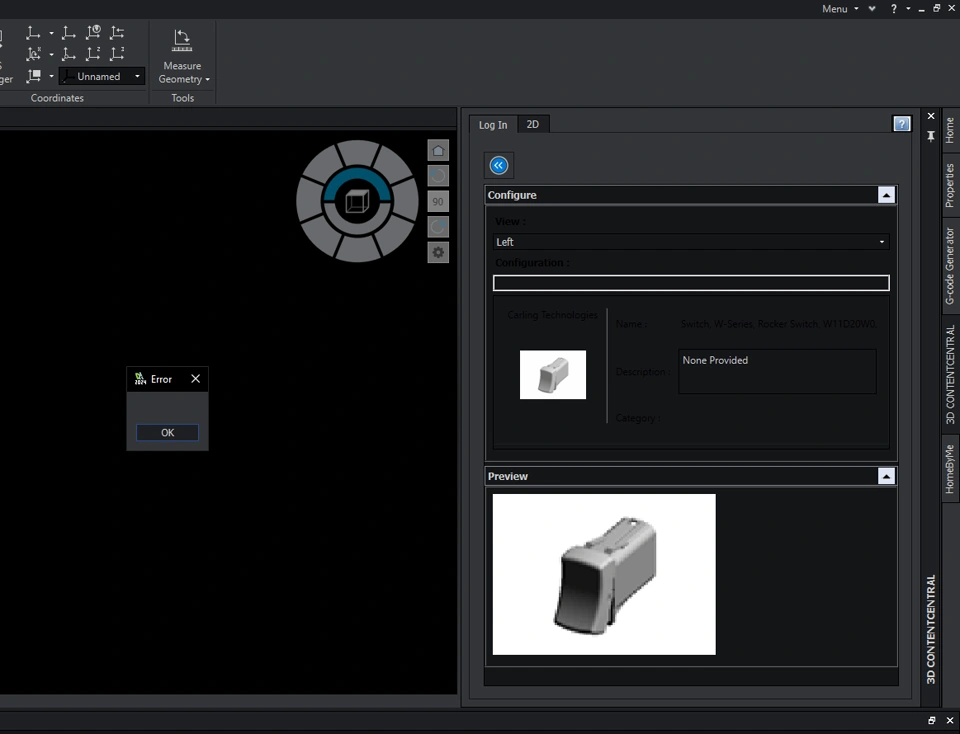Collapse the Preview section
This screenshot has width=960, height=734.
[x=886, y=476]
